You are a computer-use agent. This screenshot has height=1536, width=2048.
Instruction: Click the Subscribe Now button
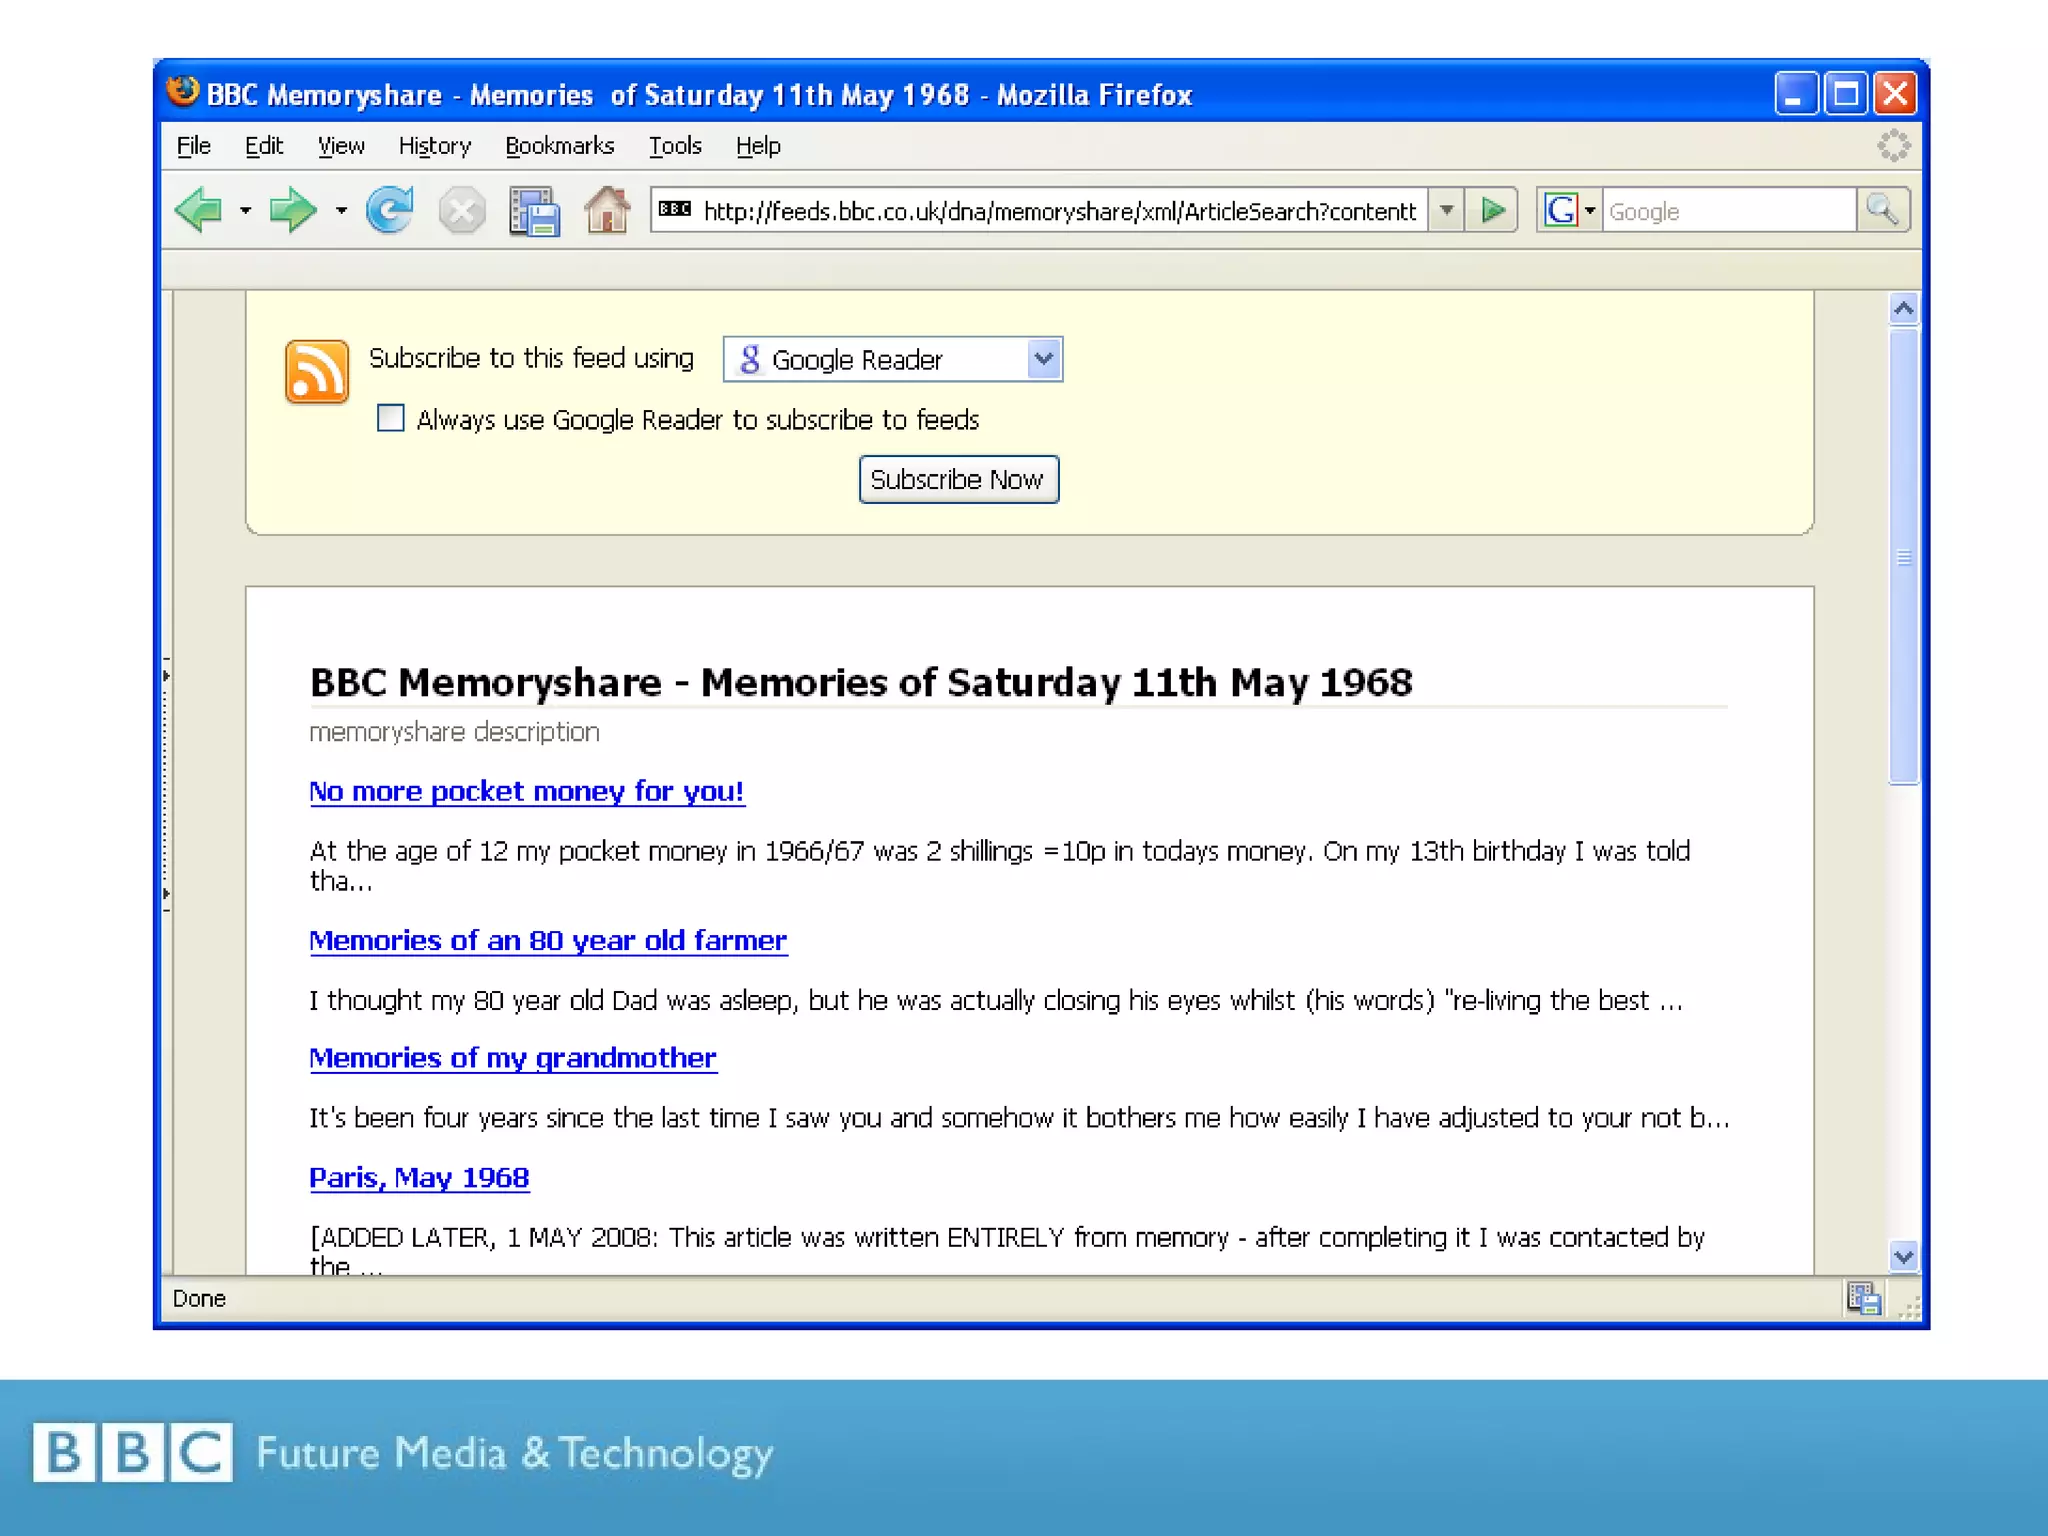[958, 480]
